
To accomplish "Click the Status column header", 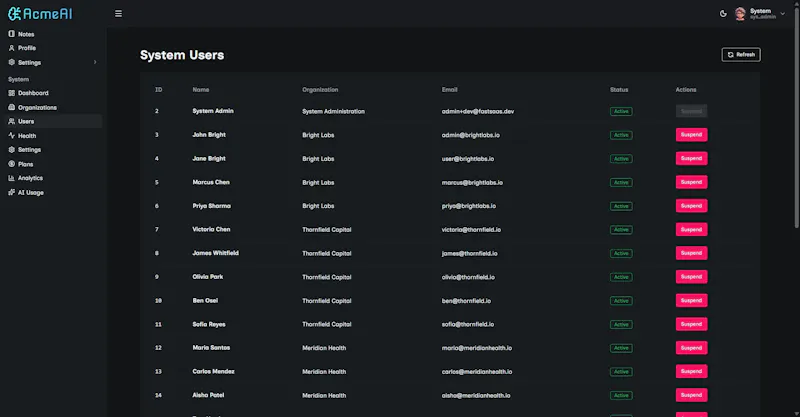I will click(619, 90).
